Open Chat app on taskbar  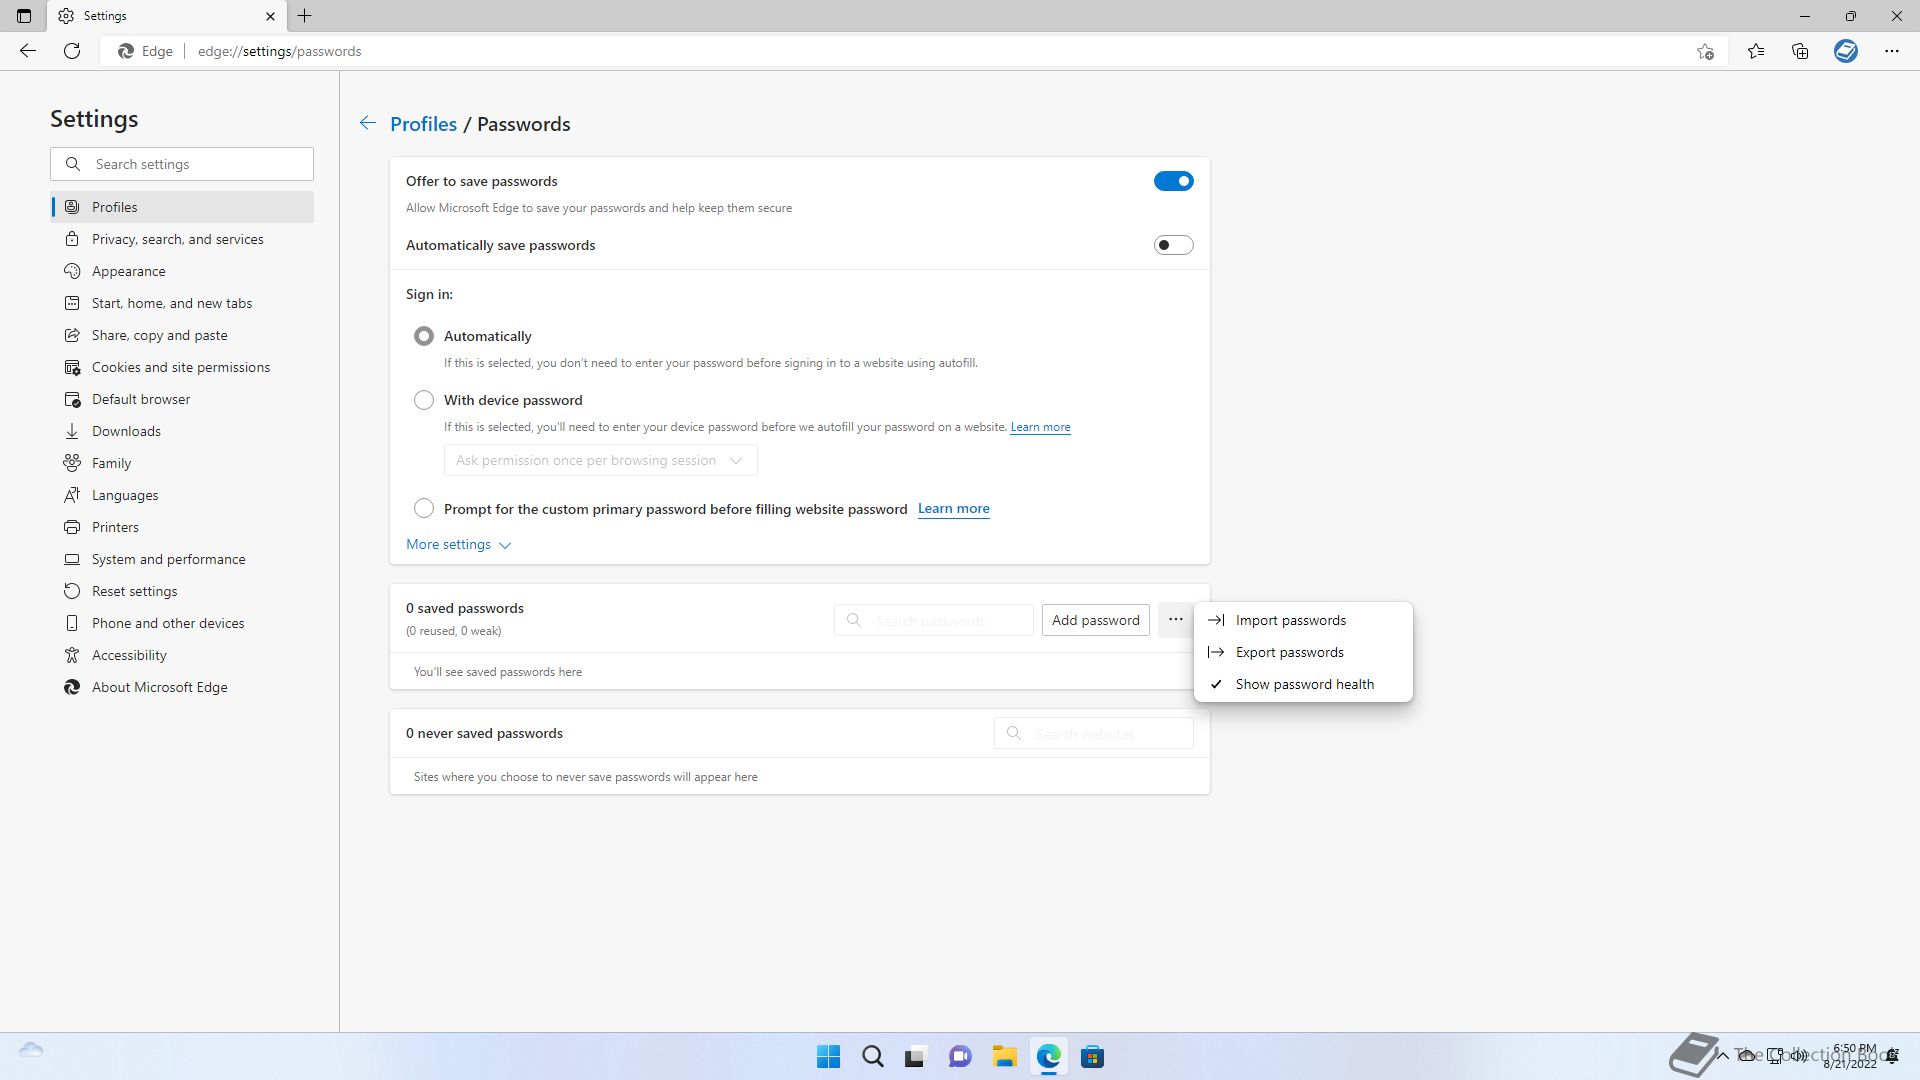(x=960, y=1057)
